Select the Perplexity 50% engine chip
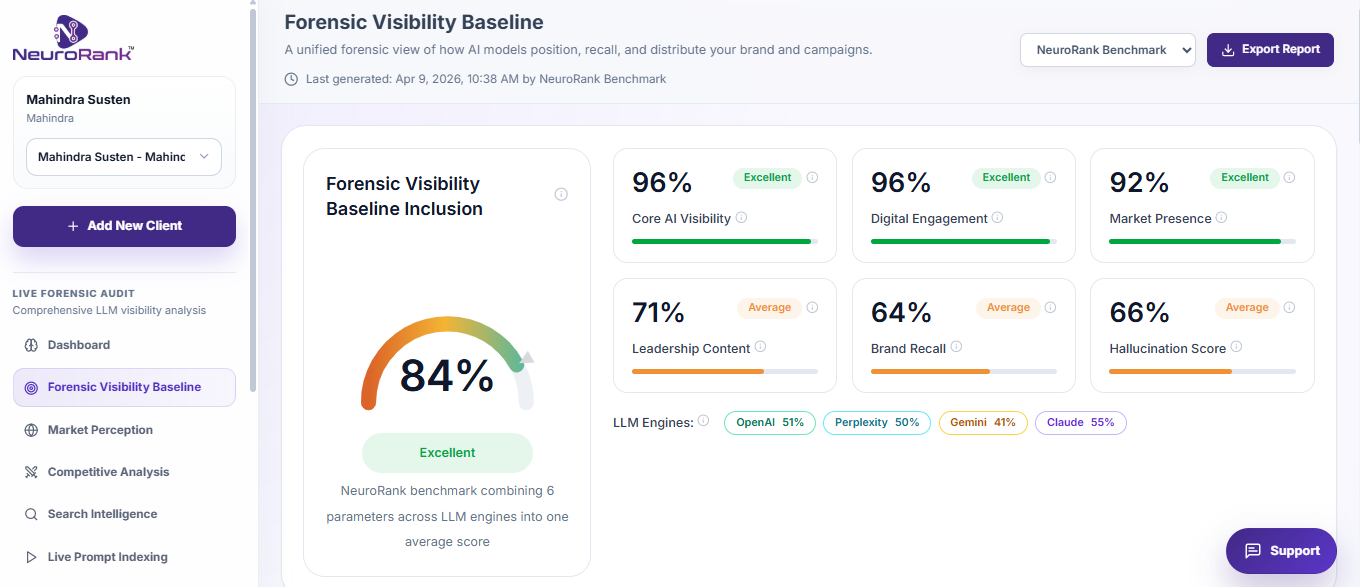Viewport: 1360px width, 587px height. pyautogui.click(x=877, y=423)
